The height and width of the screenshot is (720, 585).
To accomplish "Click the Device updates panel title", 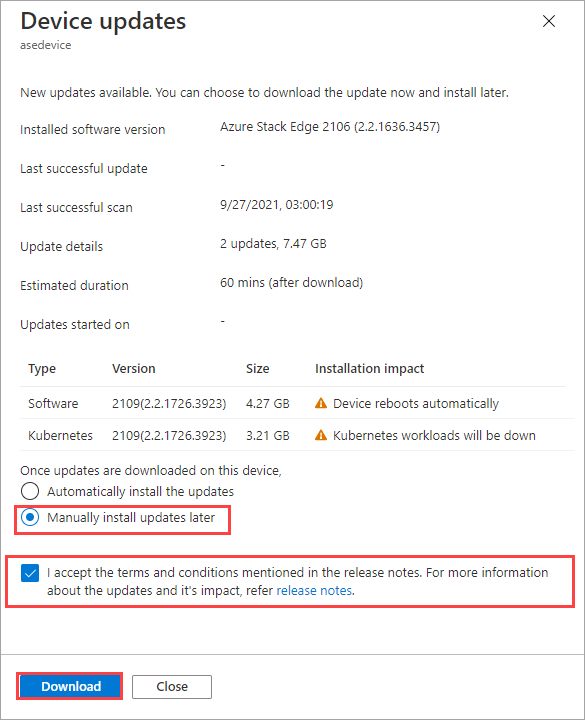I will (x=103, y=21).
